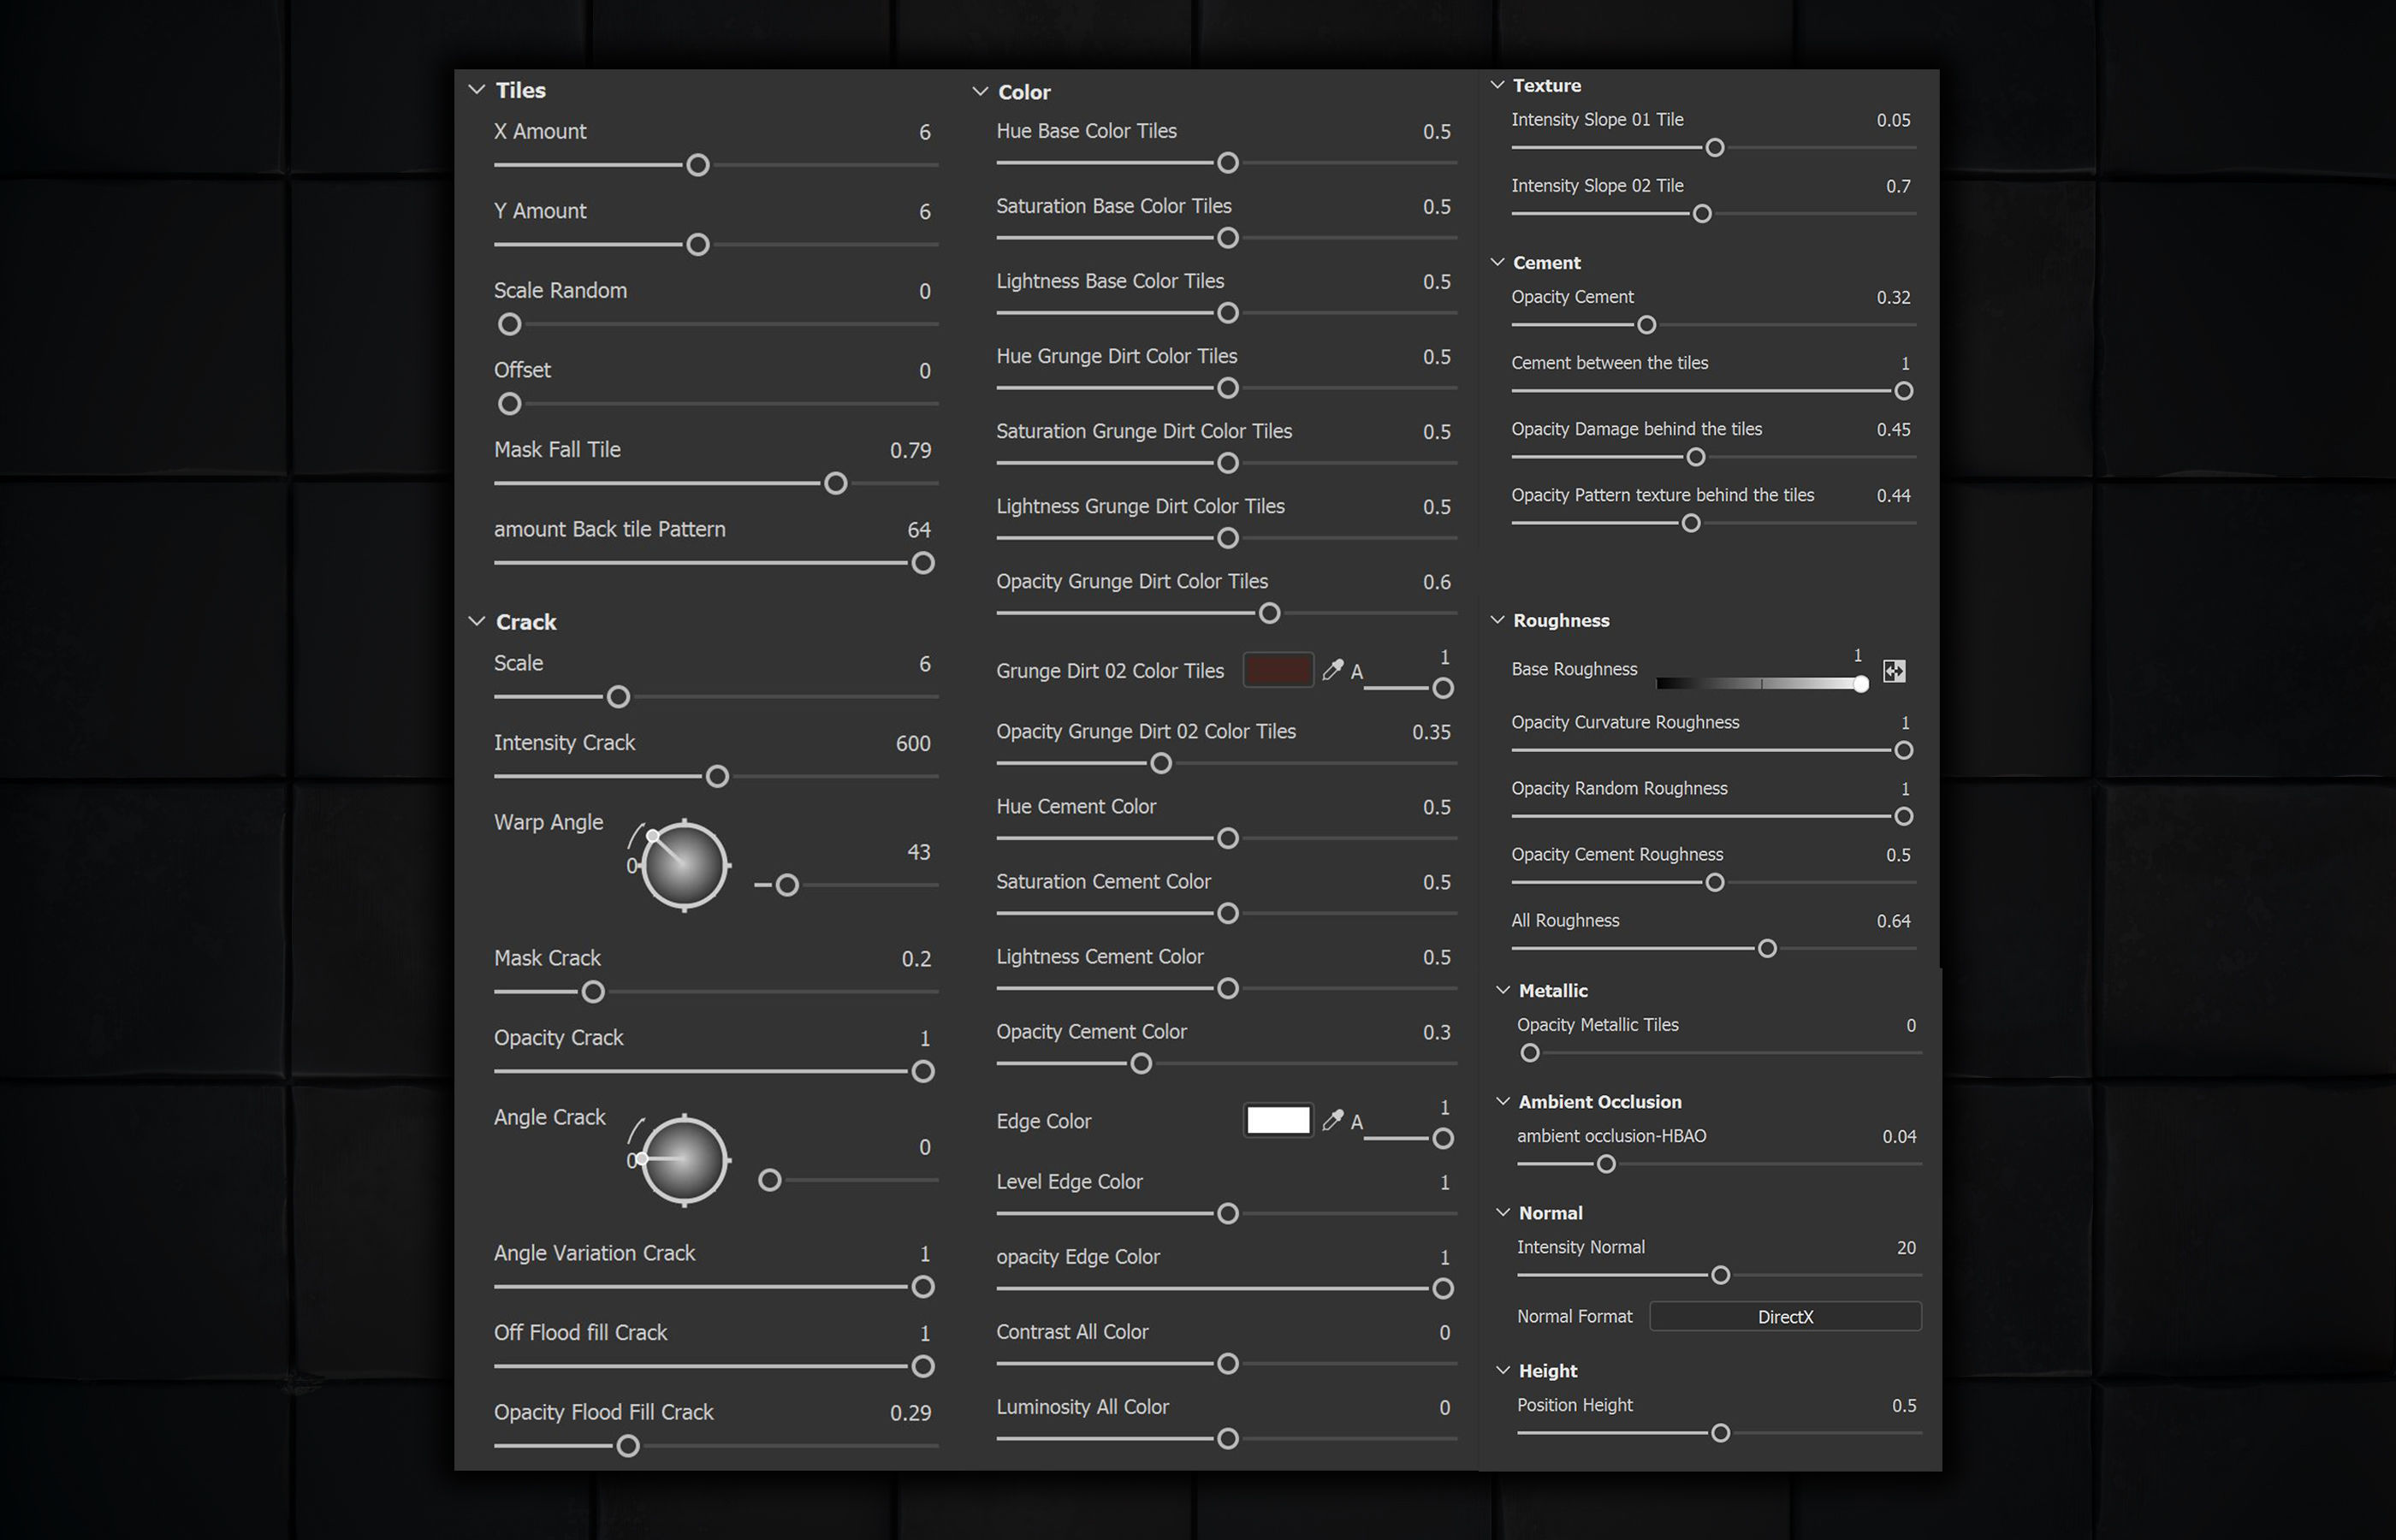Click the Intensity Crack value 600
Image resolution: width=2396 pixels, height=1540 pixels.
pos(912,743)
